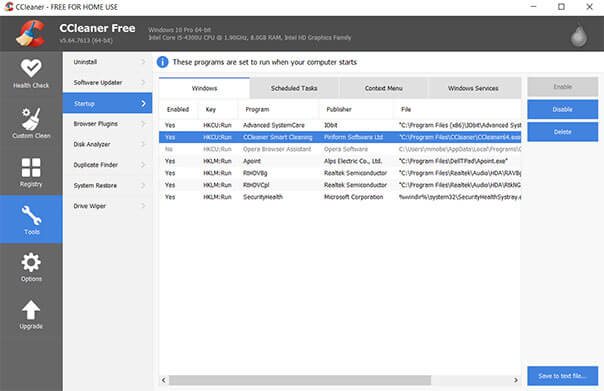Sort by the File column header
This screenshot has height=391, width=604.
click(x=458, y=109)
